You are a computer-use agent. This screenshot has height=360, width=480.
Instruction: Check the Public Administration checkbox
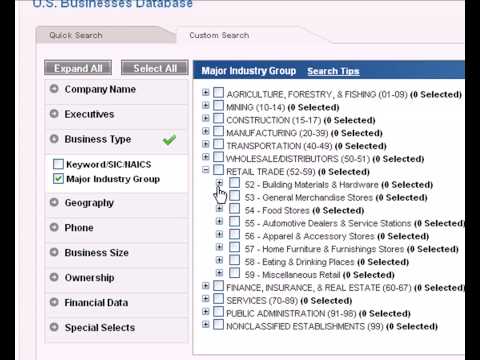[x=218, y=311]
